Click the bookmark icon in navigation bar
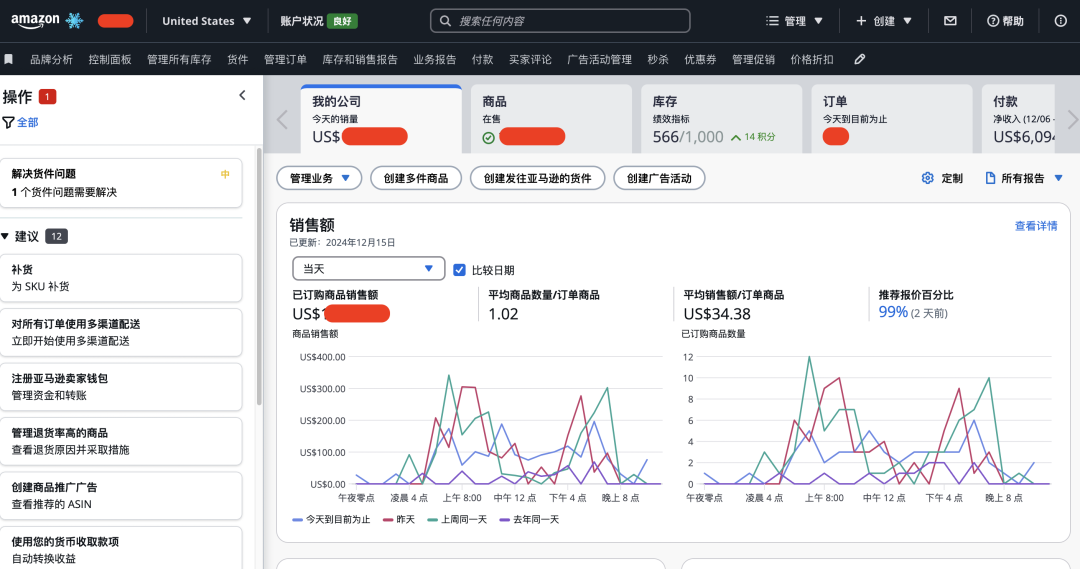1080x569 pixels. click(8, 59)
